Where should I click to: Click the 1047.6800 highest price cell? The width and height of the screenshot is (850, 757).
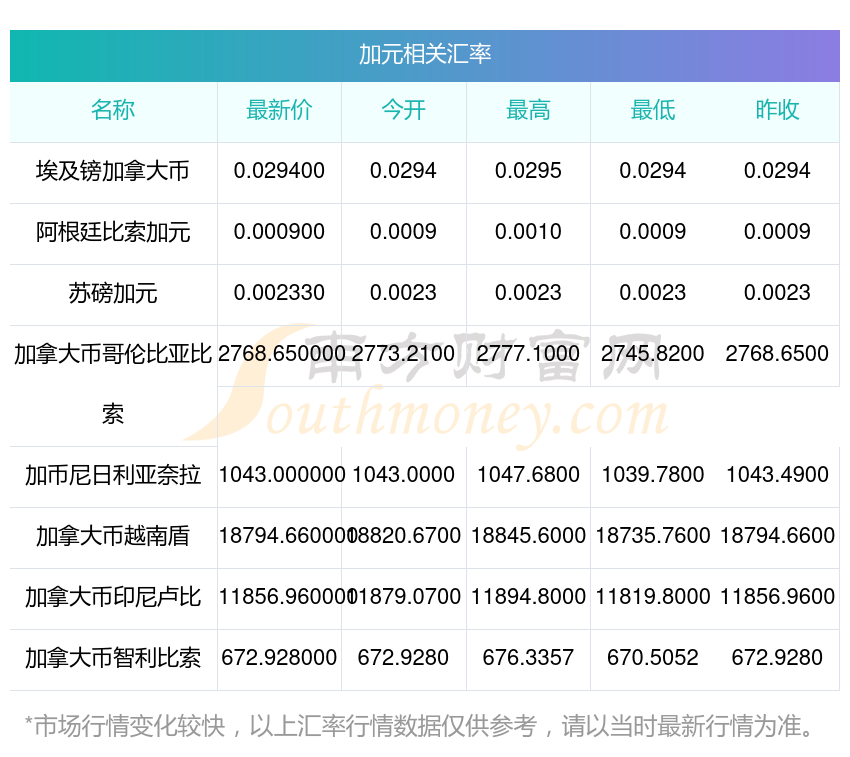pos(528,475)
